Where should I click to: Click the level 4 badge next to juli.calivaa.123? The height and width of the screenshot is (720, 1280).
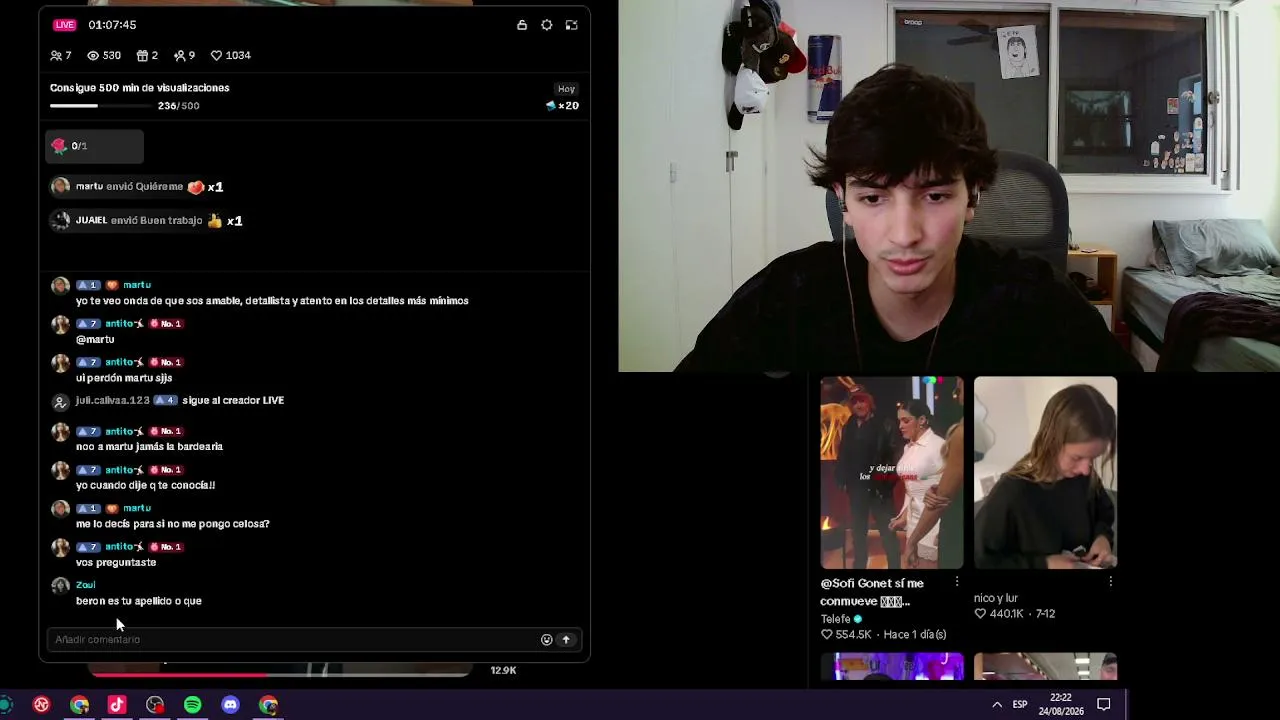click(165, 400)
